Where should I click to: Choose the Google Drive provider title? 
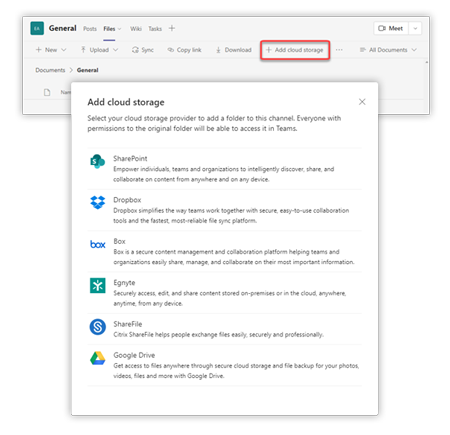tap(134, 355)
